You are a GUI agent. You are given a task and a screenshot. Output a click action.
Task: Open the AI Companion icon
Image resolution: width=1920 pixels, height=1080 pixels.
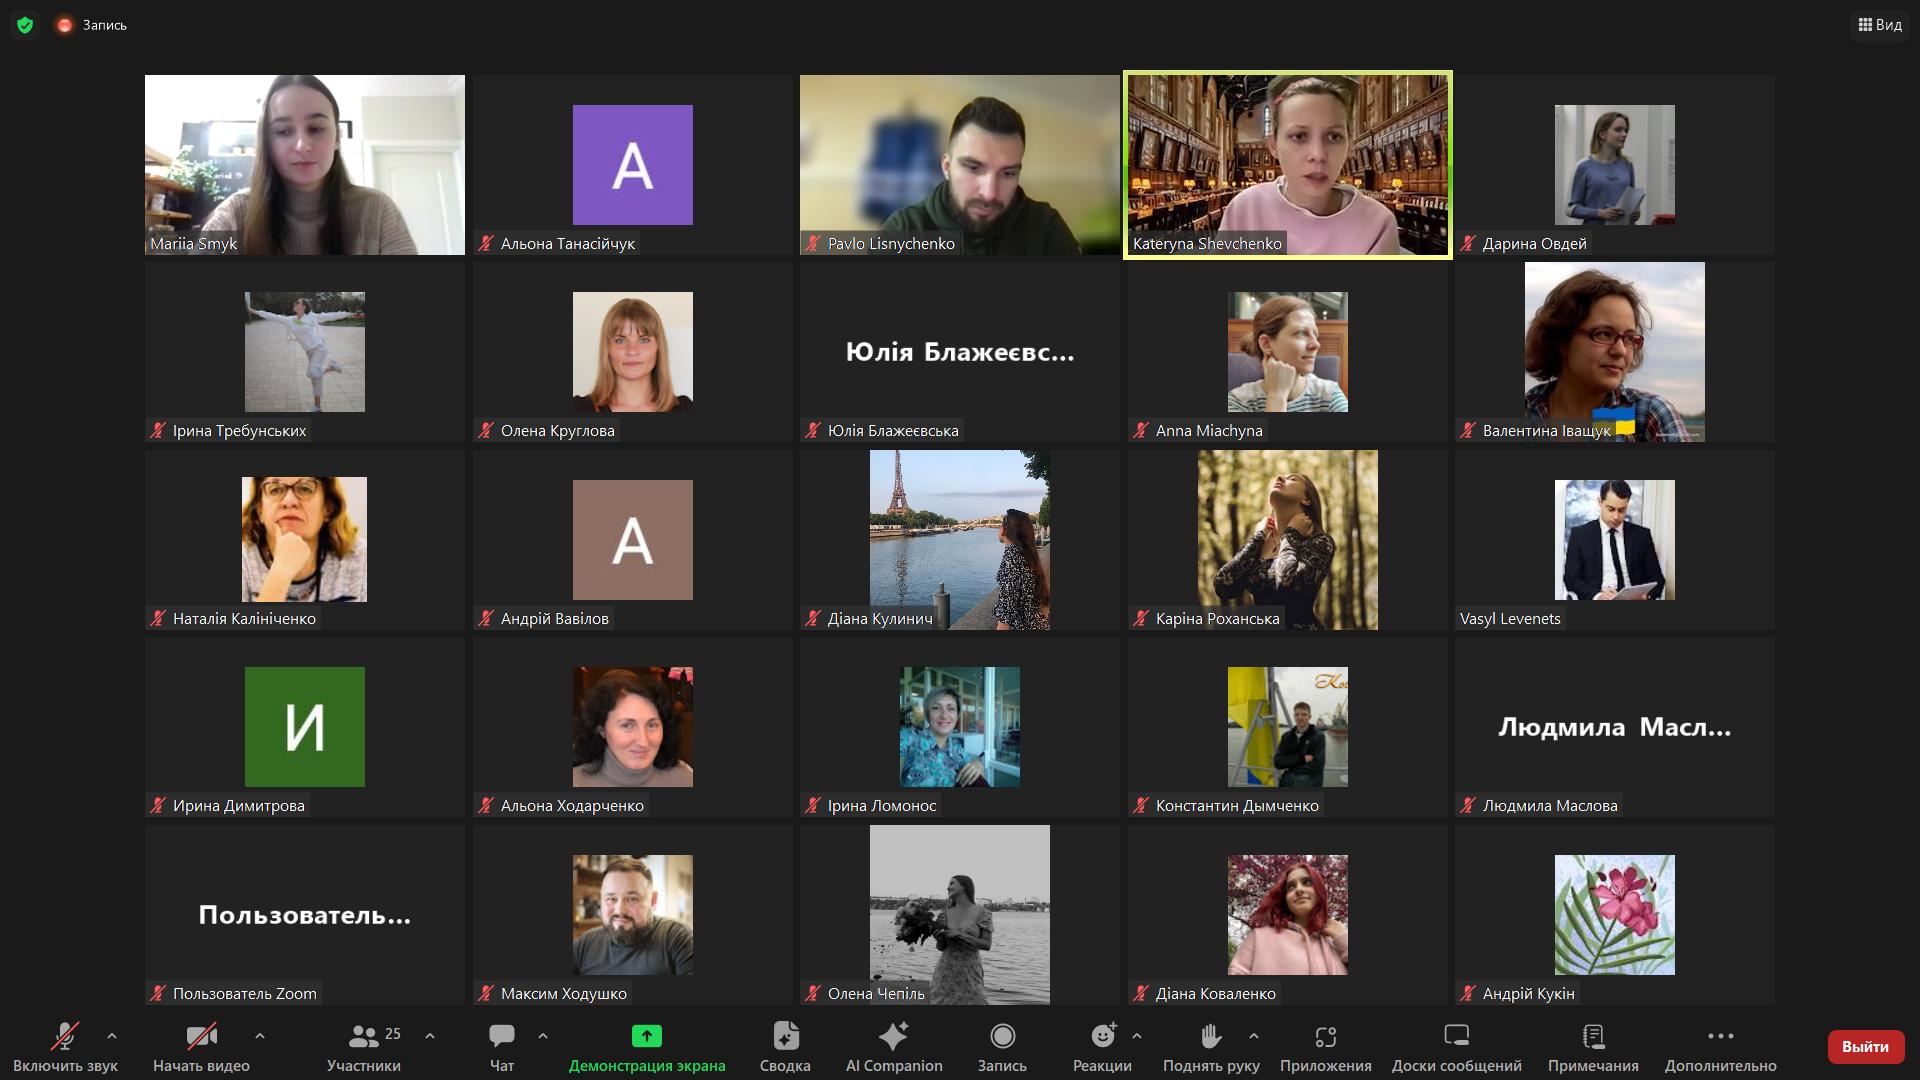893,1036
